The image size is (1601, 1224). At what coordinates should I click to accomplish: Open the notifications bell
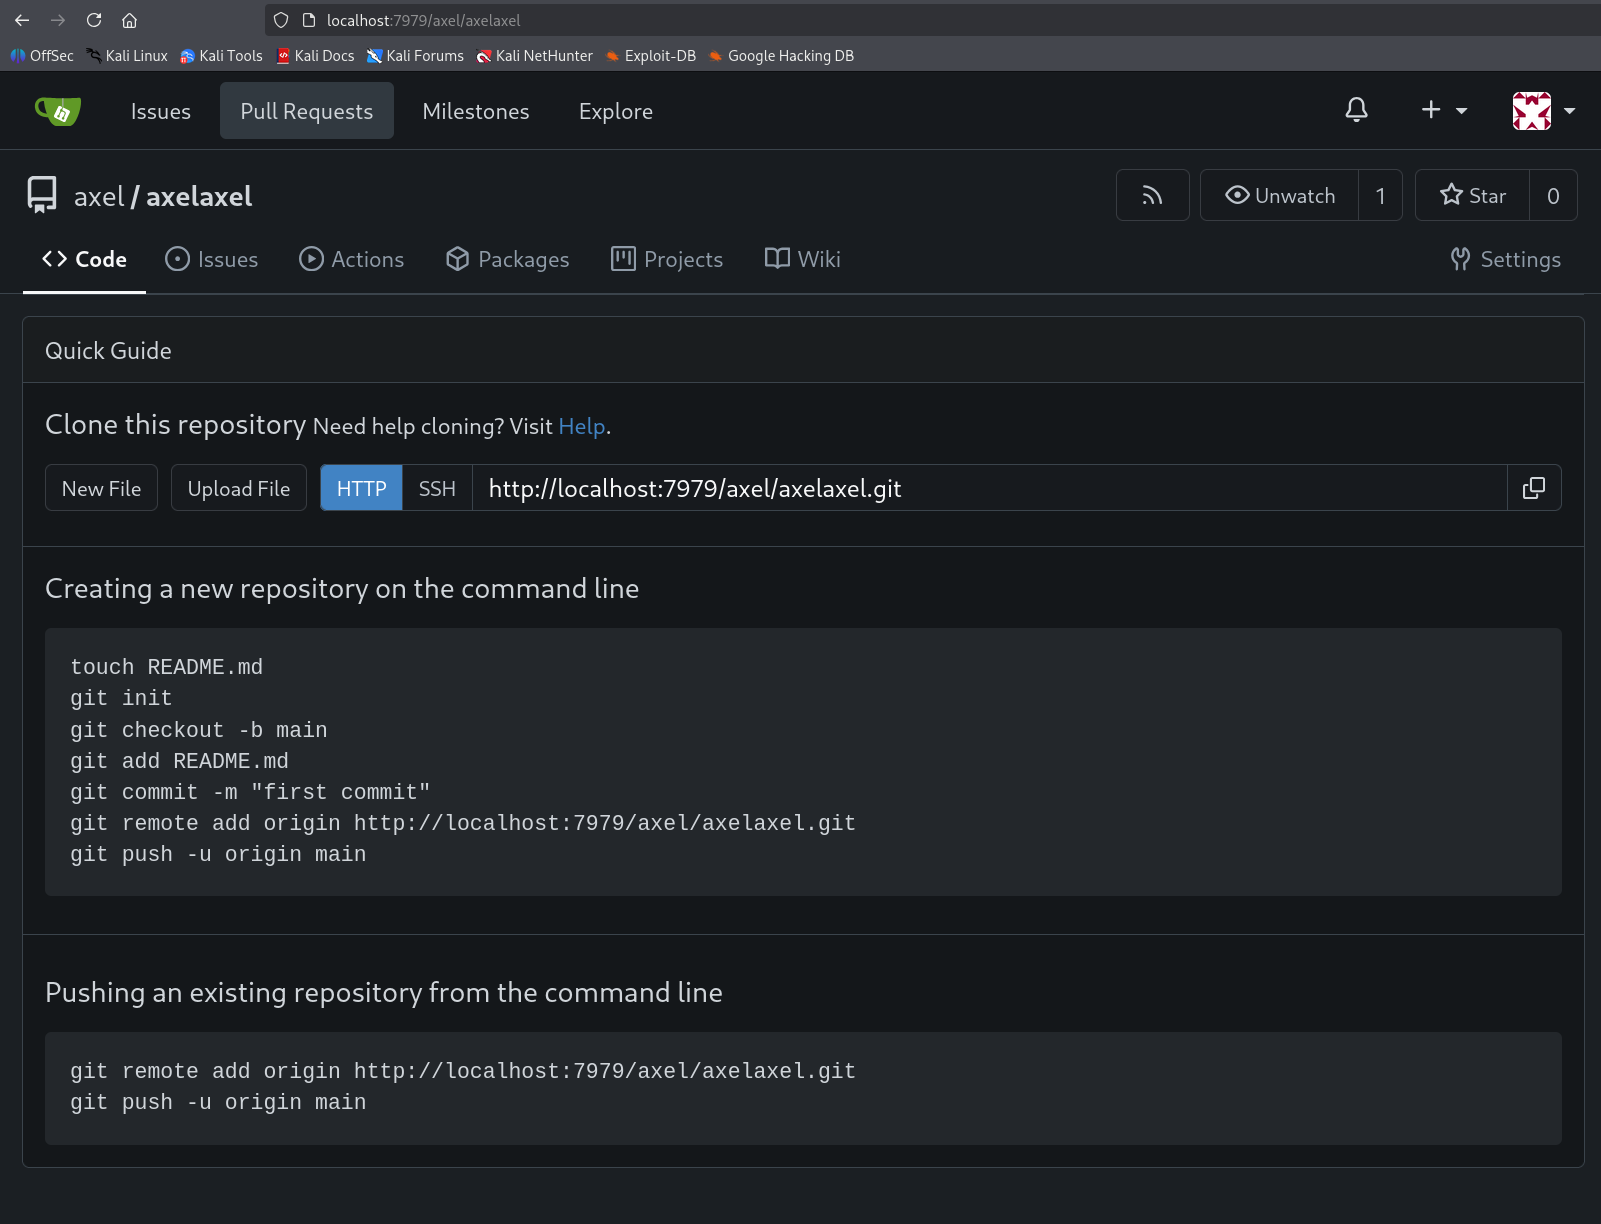click(x=1356, y=110)
